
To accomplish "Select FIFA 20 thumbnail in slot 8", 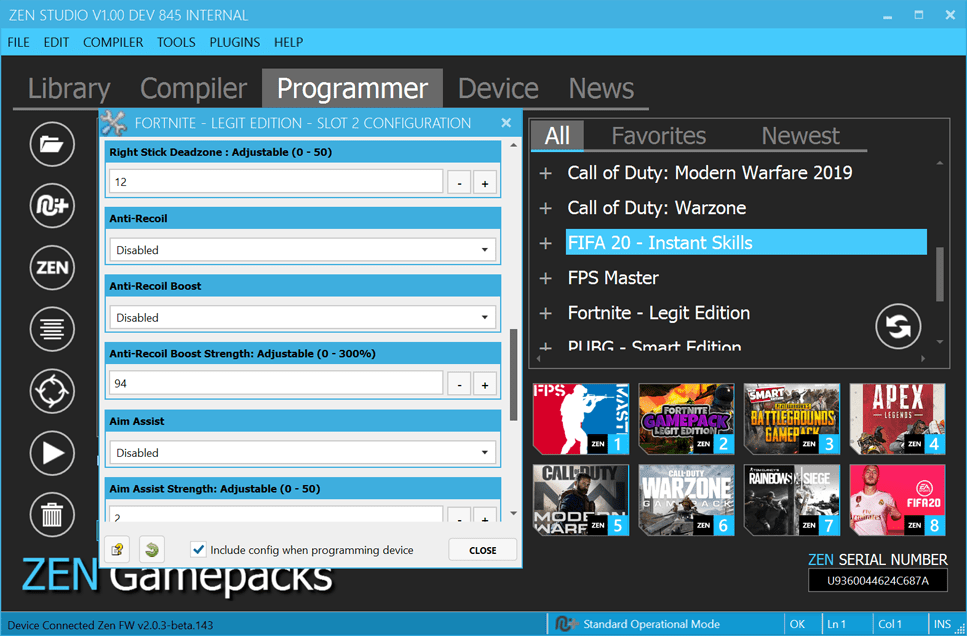I will [x=897, y=500].
